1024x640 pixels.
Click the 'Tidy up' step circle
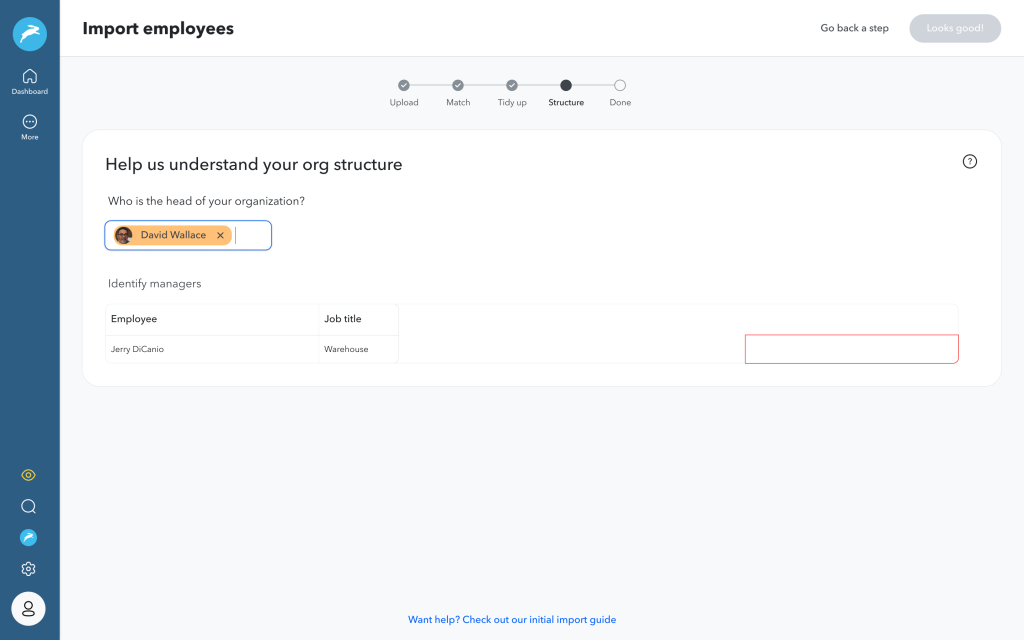click(x=512, y=86)
